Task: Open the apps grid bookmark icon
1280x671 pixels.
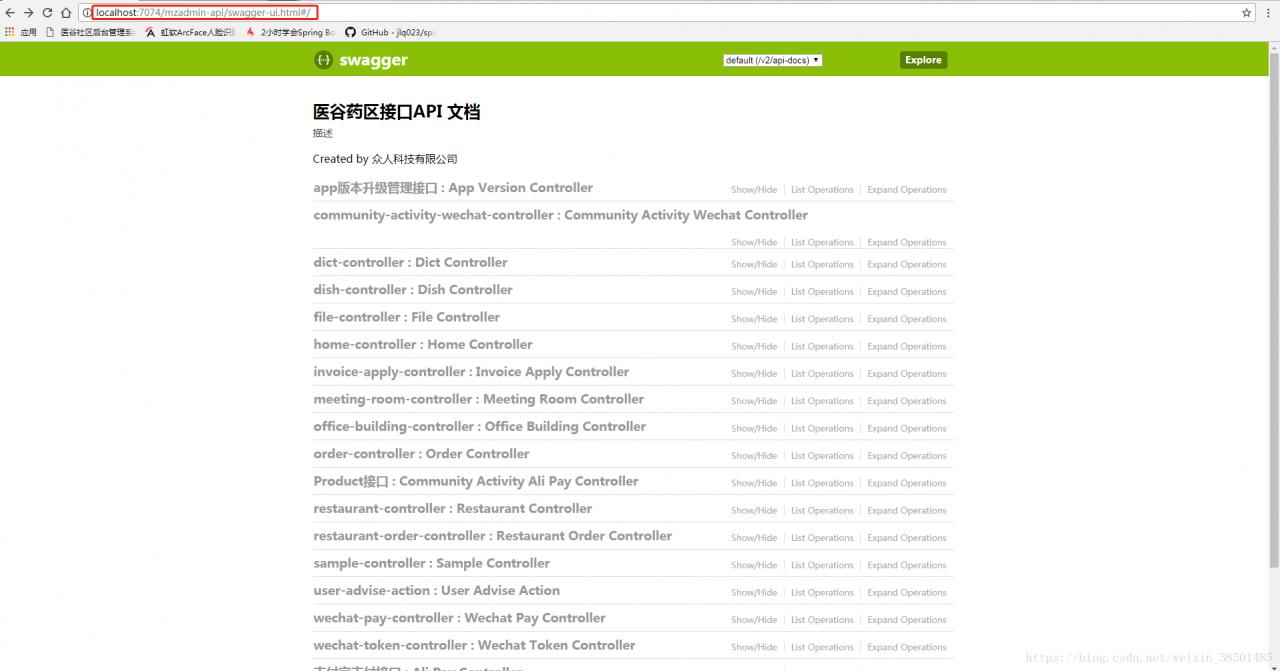Action: coord(10,32)
